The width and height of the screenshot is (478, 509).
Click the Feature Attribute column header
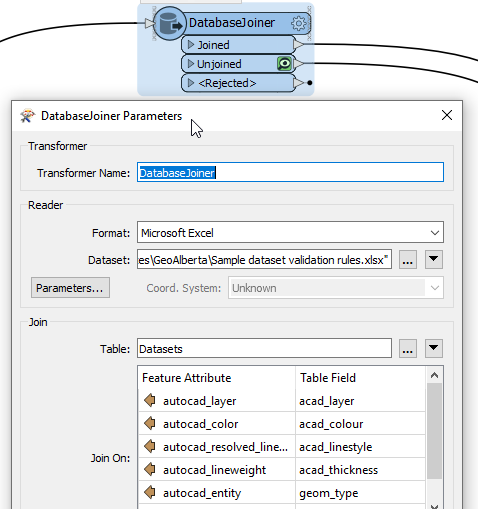pos(217,378)
